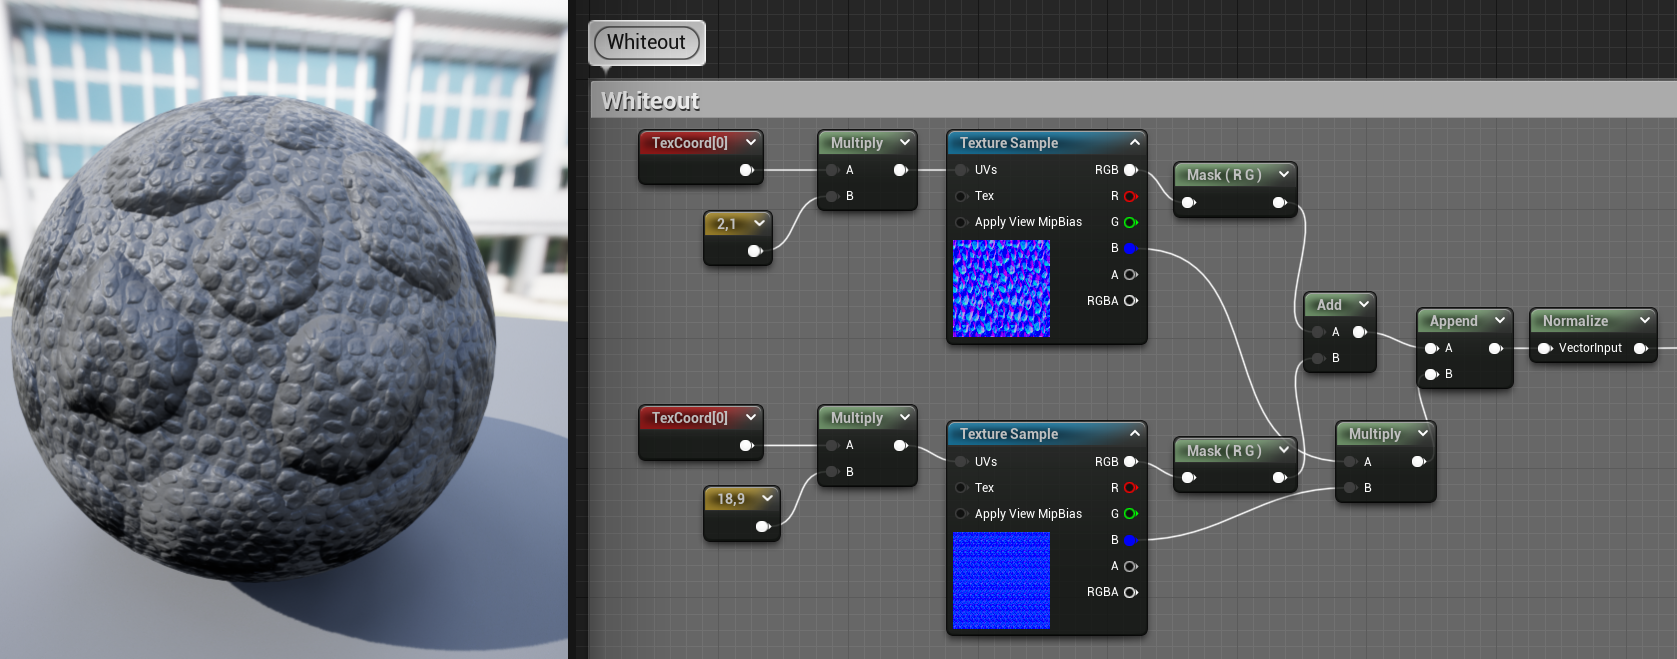Expand the chevron on the TexCoord[0] node connected to the 2,1 Multiply
This screenshot has height=659, width=1677.
(751, 142)
